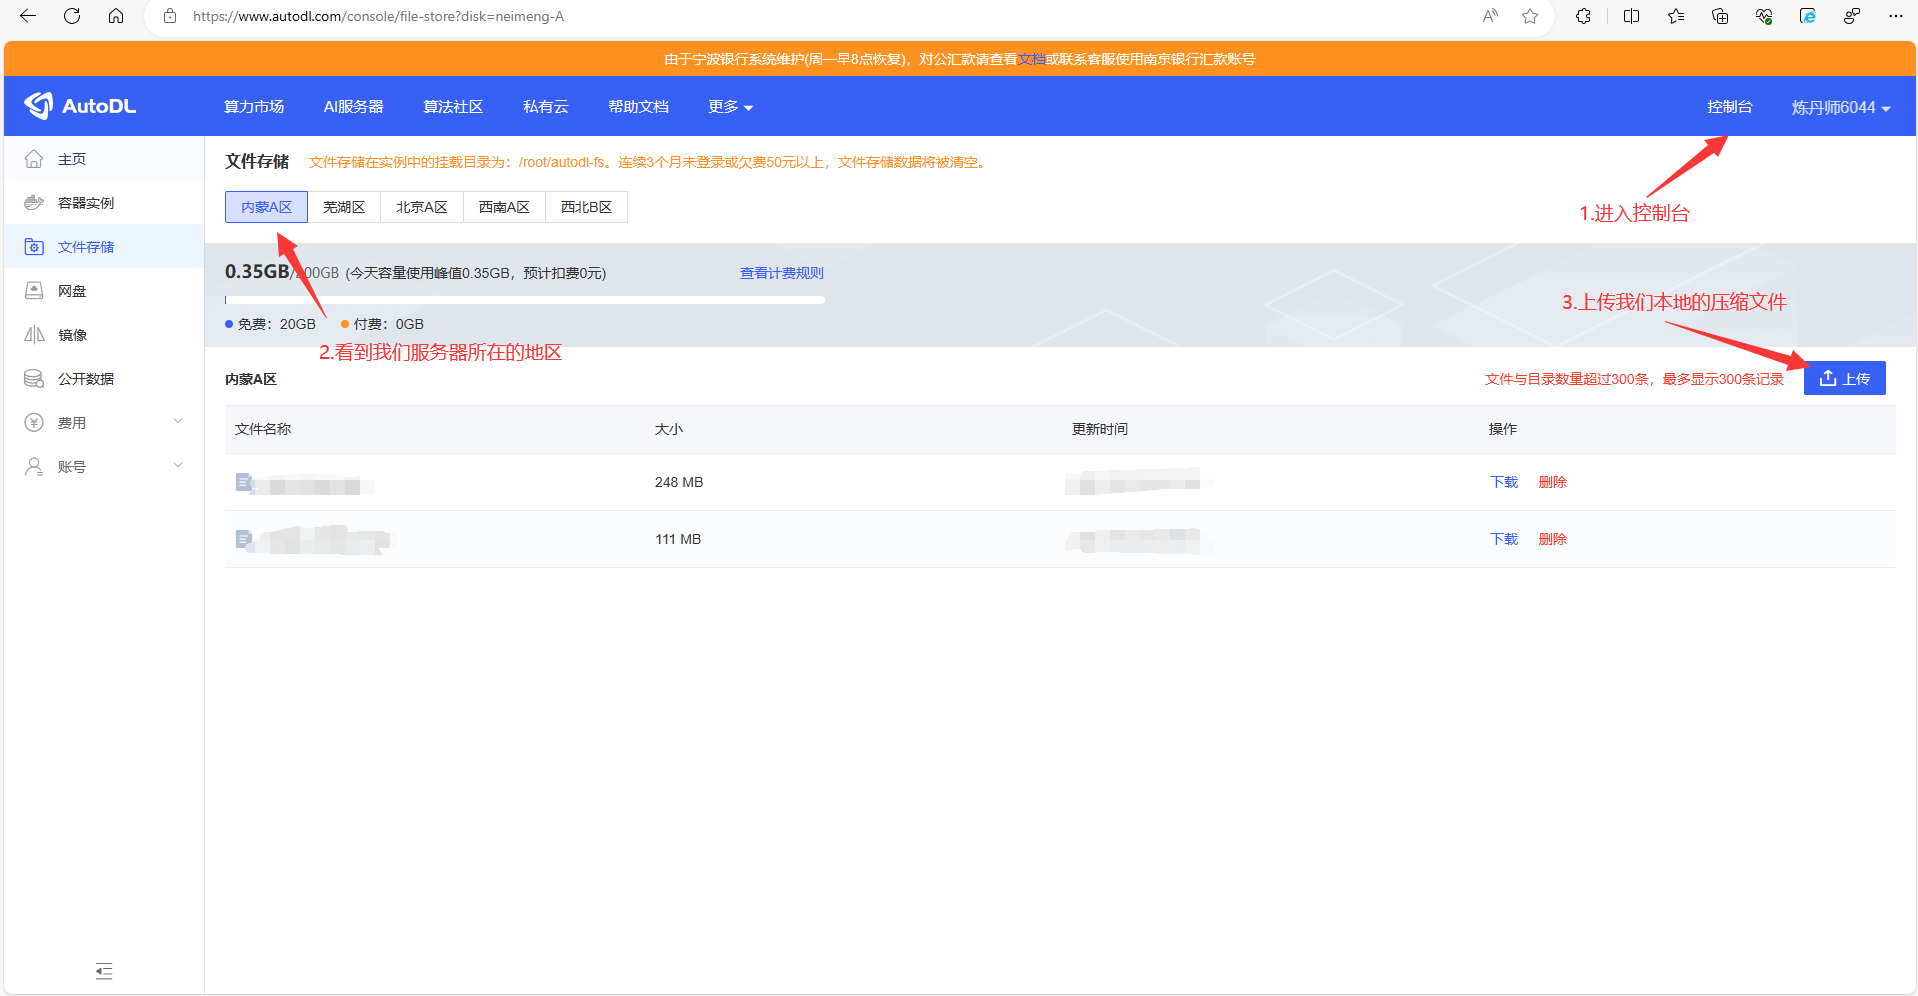
Task: Open 镜像 in the sidebar
Action: coord(104,335)
